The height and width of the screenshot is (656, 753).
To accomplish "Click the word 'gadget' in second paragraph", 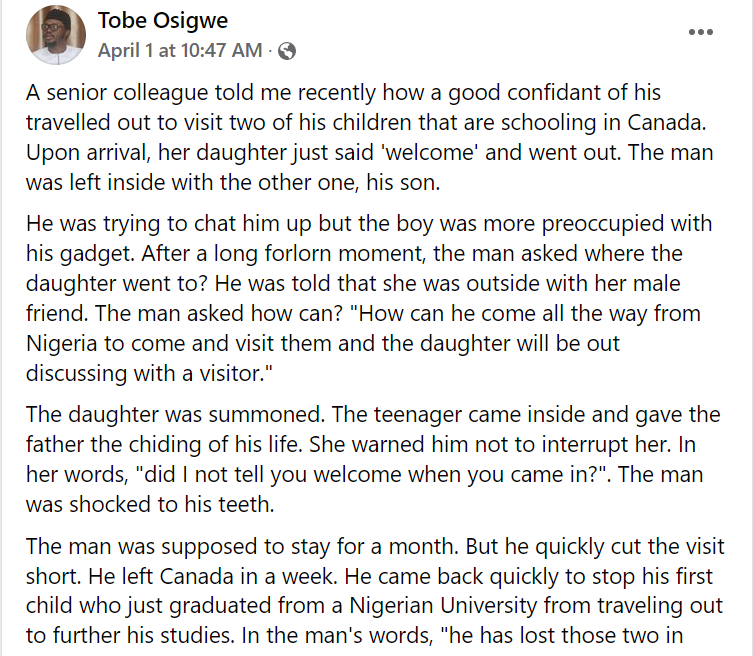I will [x=97, y=254].
